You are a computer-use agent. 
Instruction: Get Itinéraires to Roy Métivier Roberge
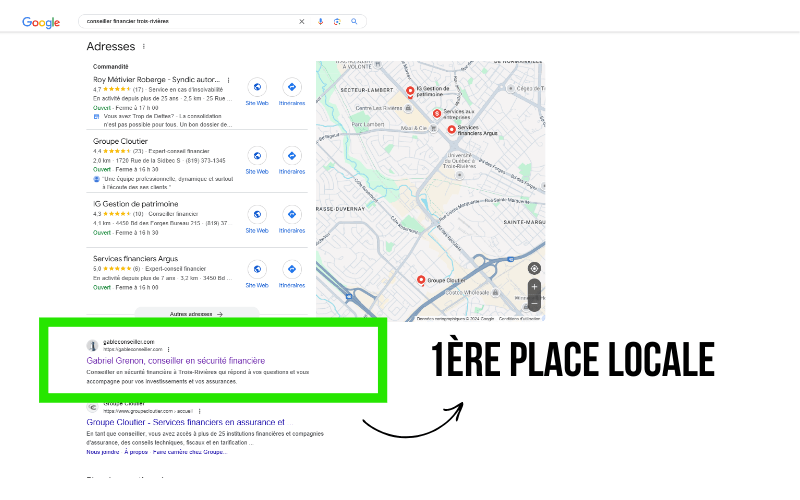click(x=292, y=92)
